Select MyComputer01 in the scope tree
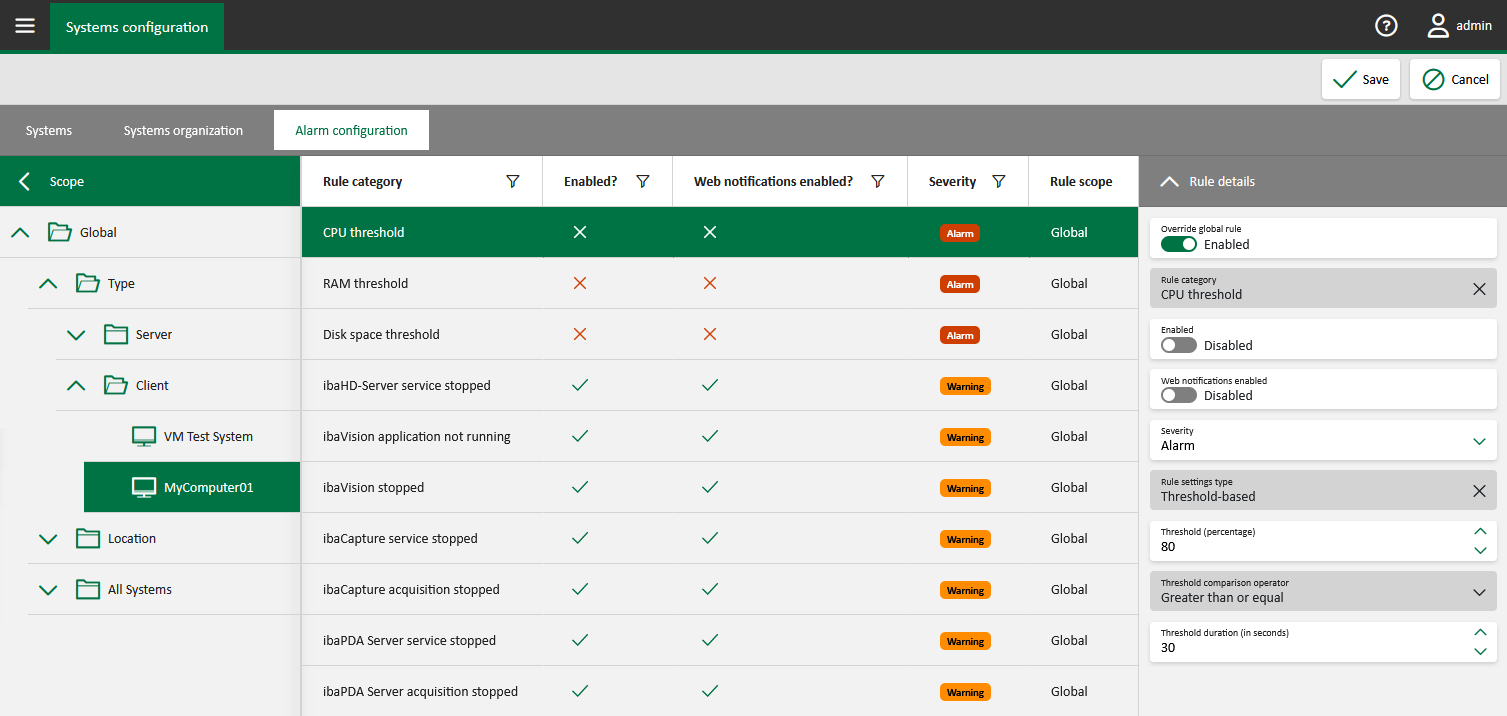 (x=192, y=487)
